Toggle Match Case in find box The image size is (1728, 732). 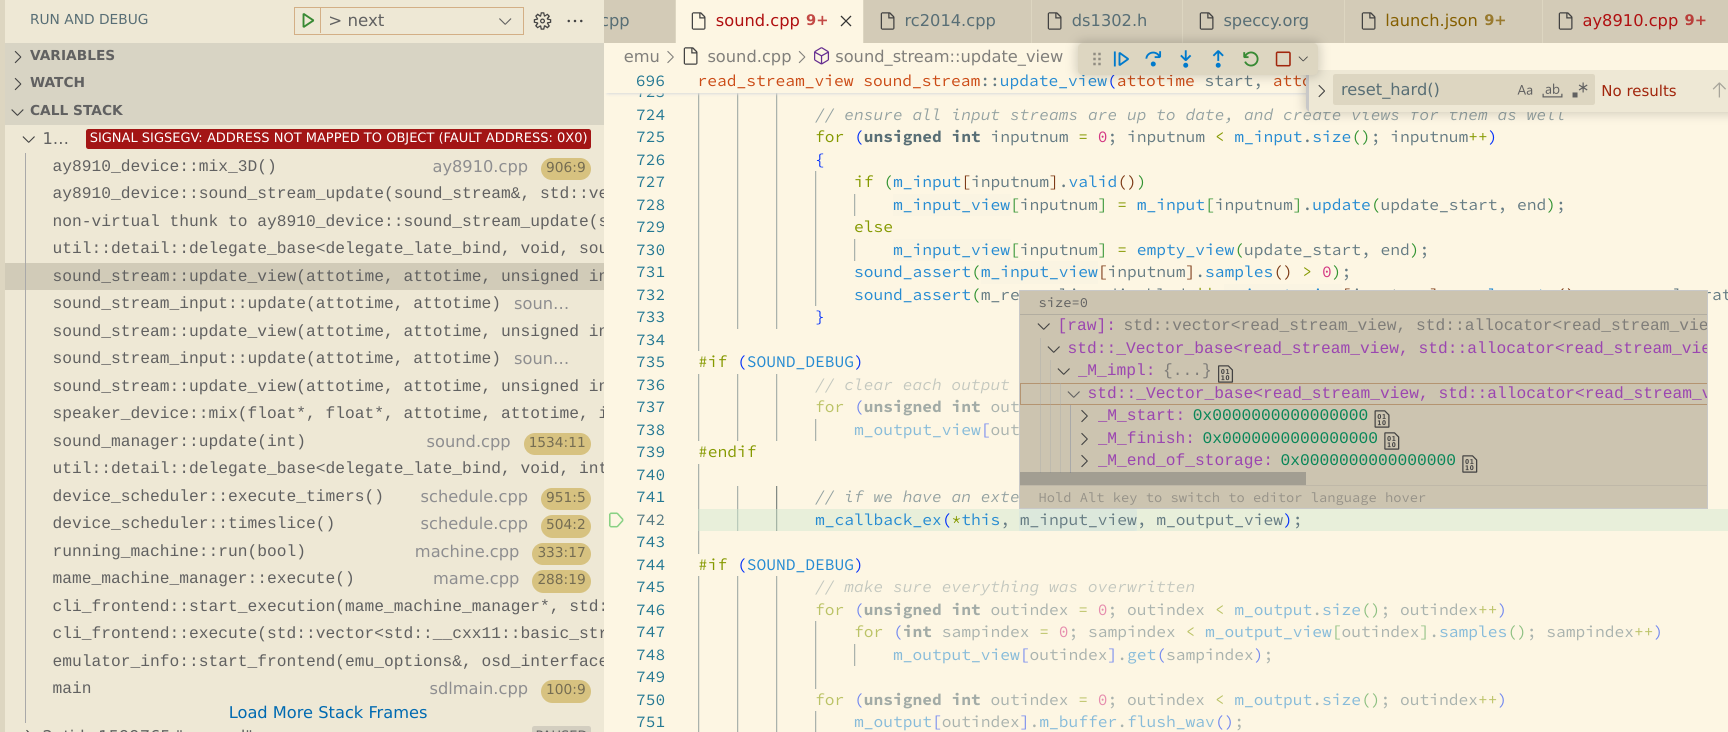[x=1525, y=90]
